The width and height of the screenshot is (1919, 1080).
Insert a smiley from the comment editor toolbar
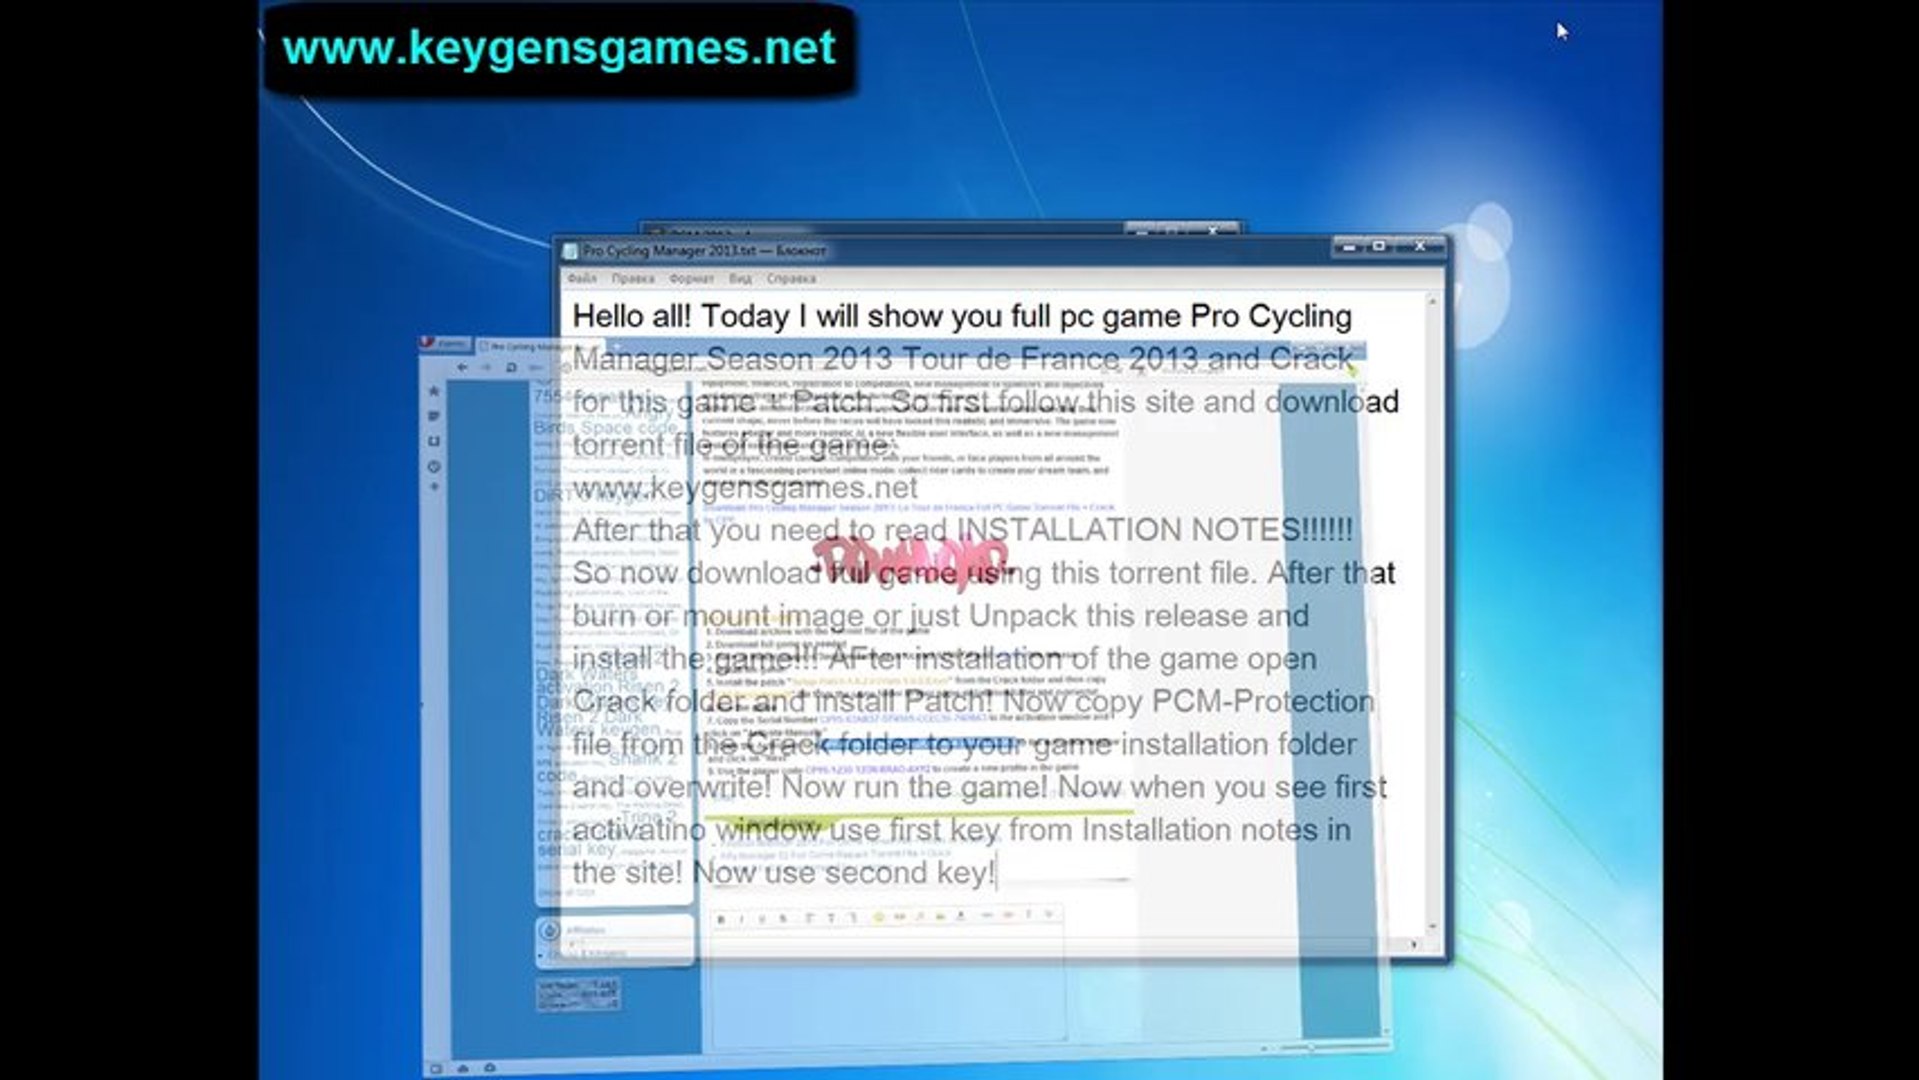coord(879,917)
